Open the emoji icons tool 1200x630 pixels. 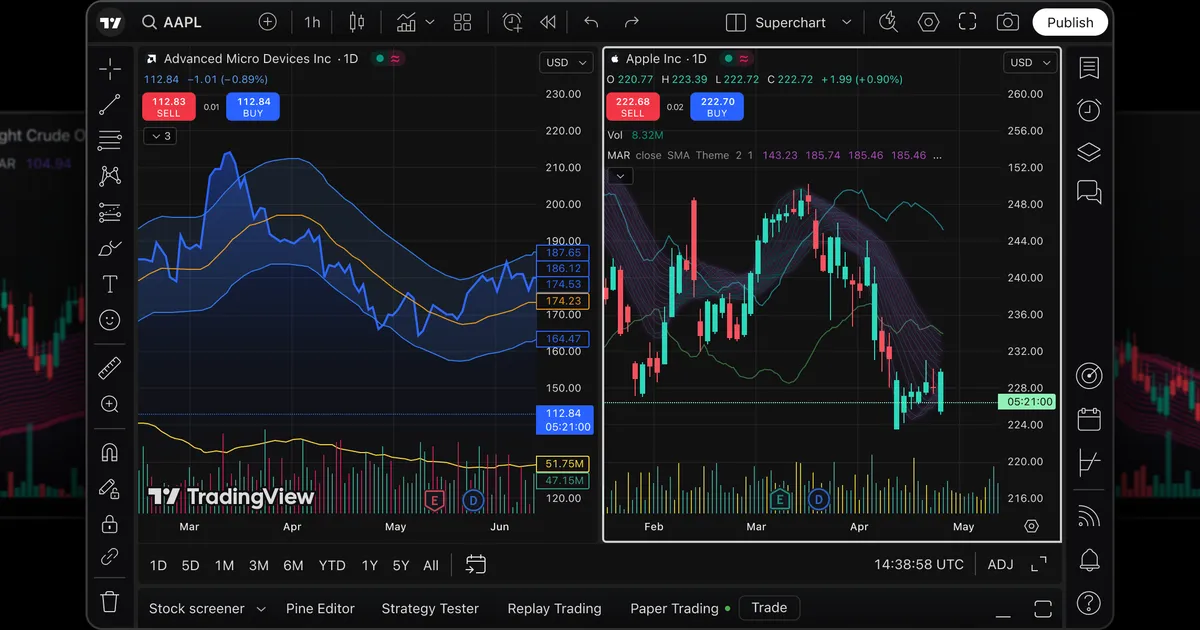110,320
